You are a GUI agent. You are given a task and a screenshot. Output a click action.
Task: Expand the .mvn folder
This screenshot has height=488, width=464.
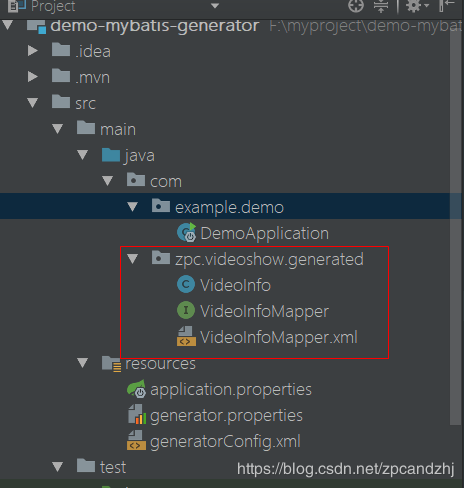[33, 77]
